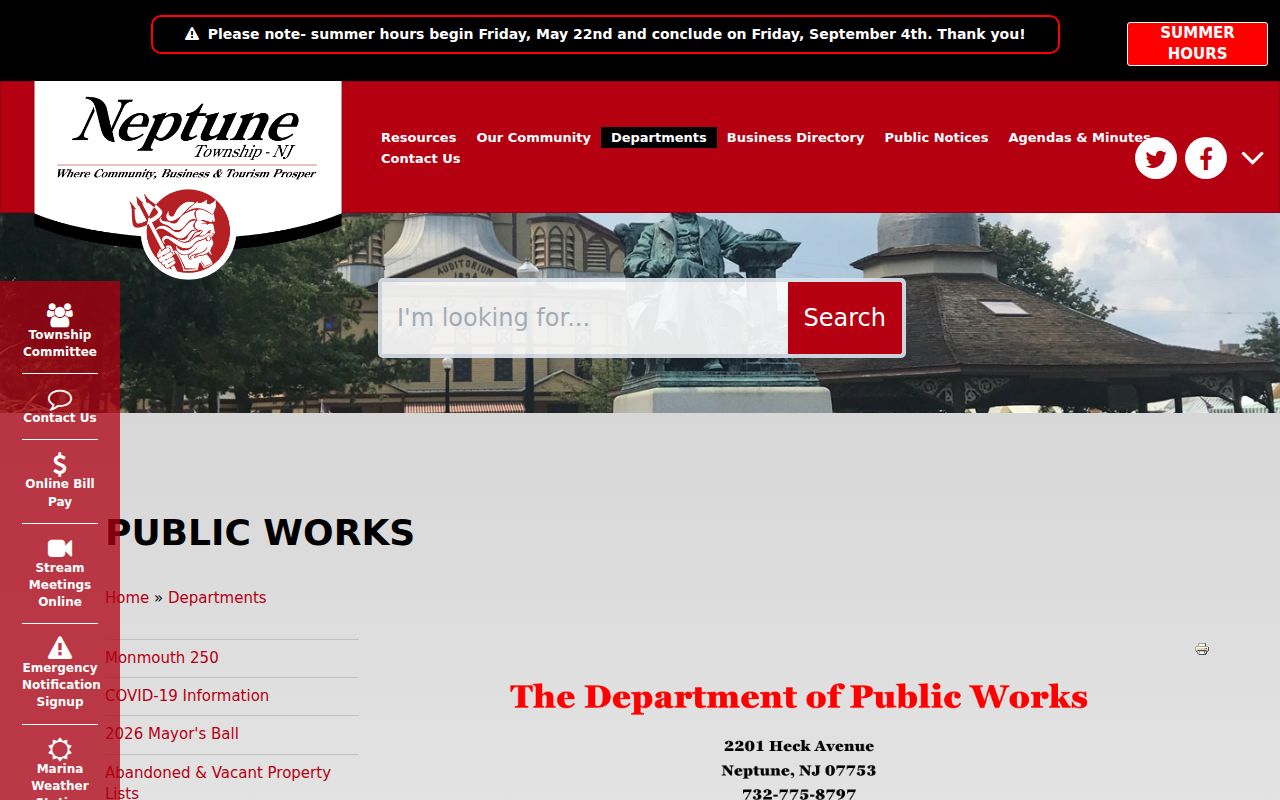The width and height of the screenshot is (1280, 800).
Task: Open the COVID-19 Information link
Action: coord(187,695)
